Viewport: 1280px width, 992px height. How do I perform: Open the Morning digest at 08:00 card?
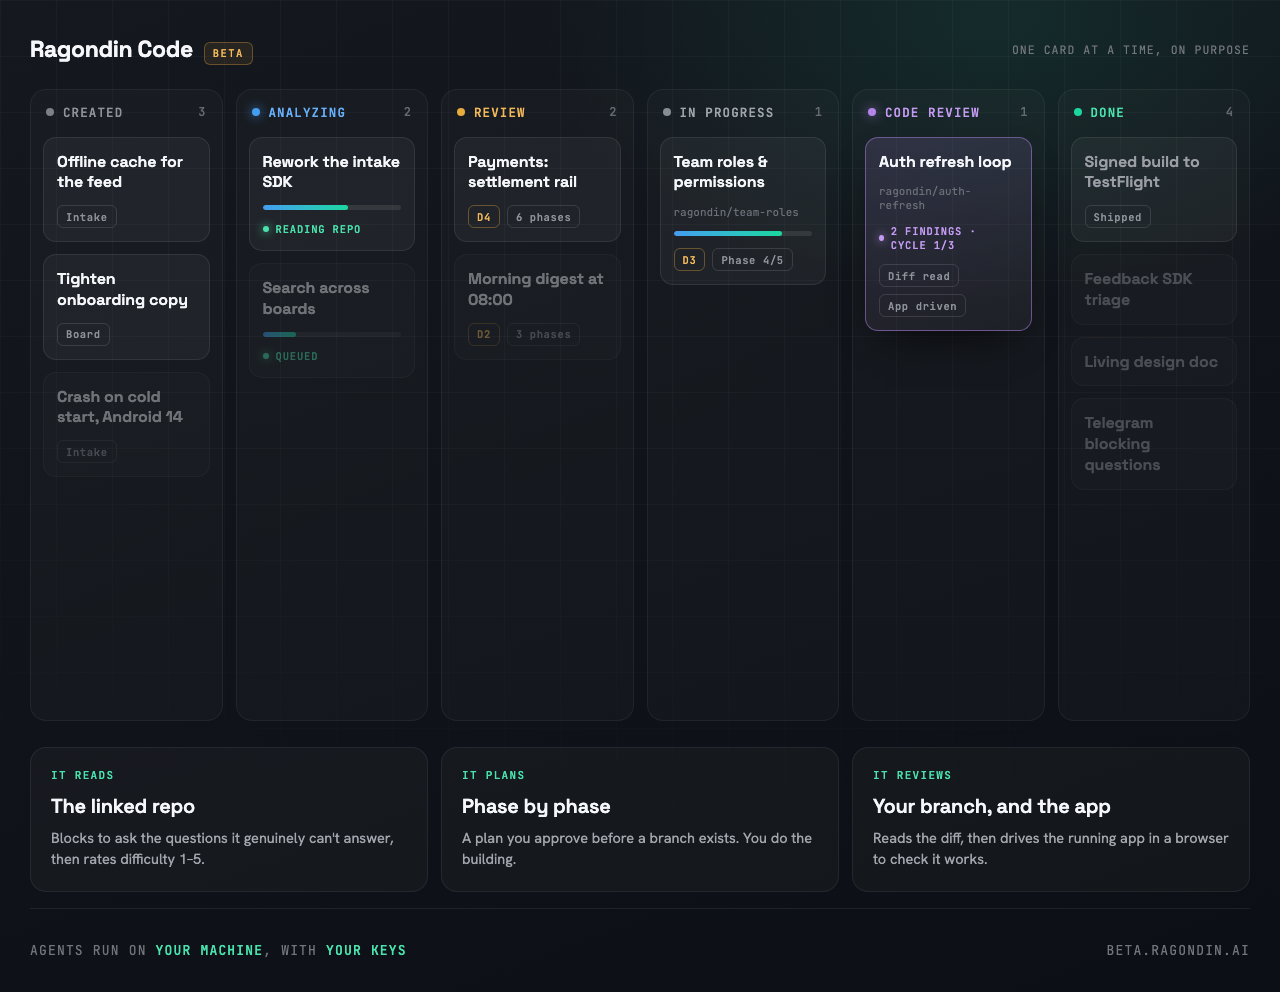pos(537,307)
